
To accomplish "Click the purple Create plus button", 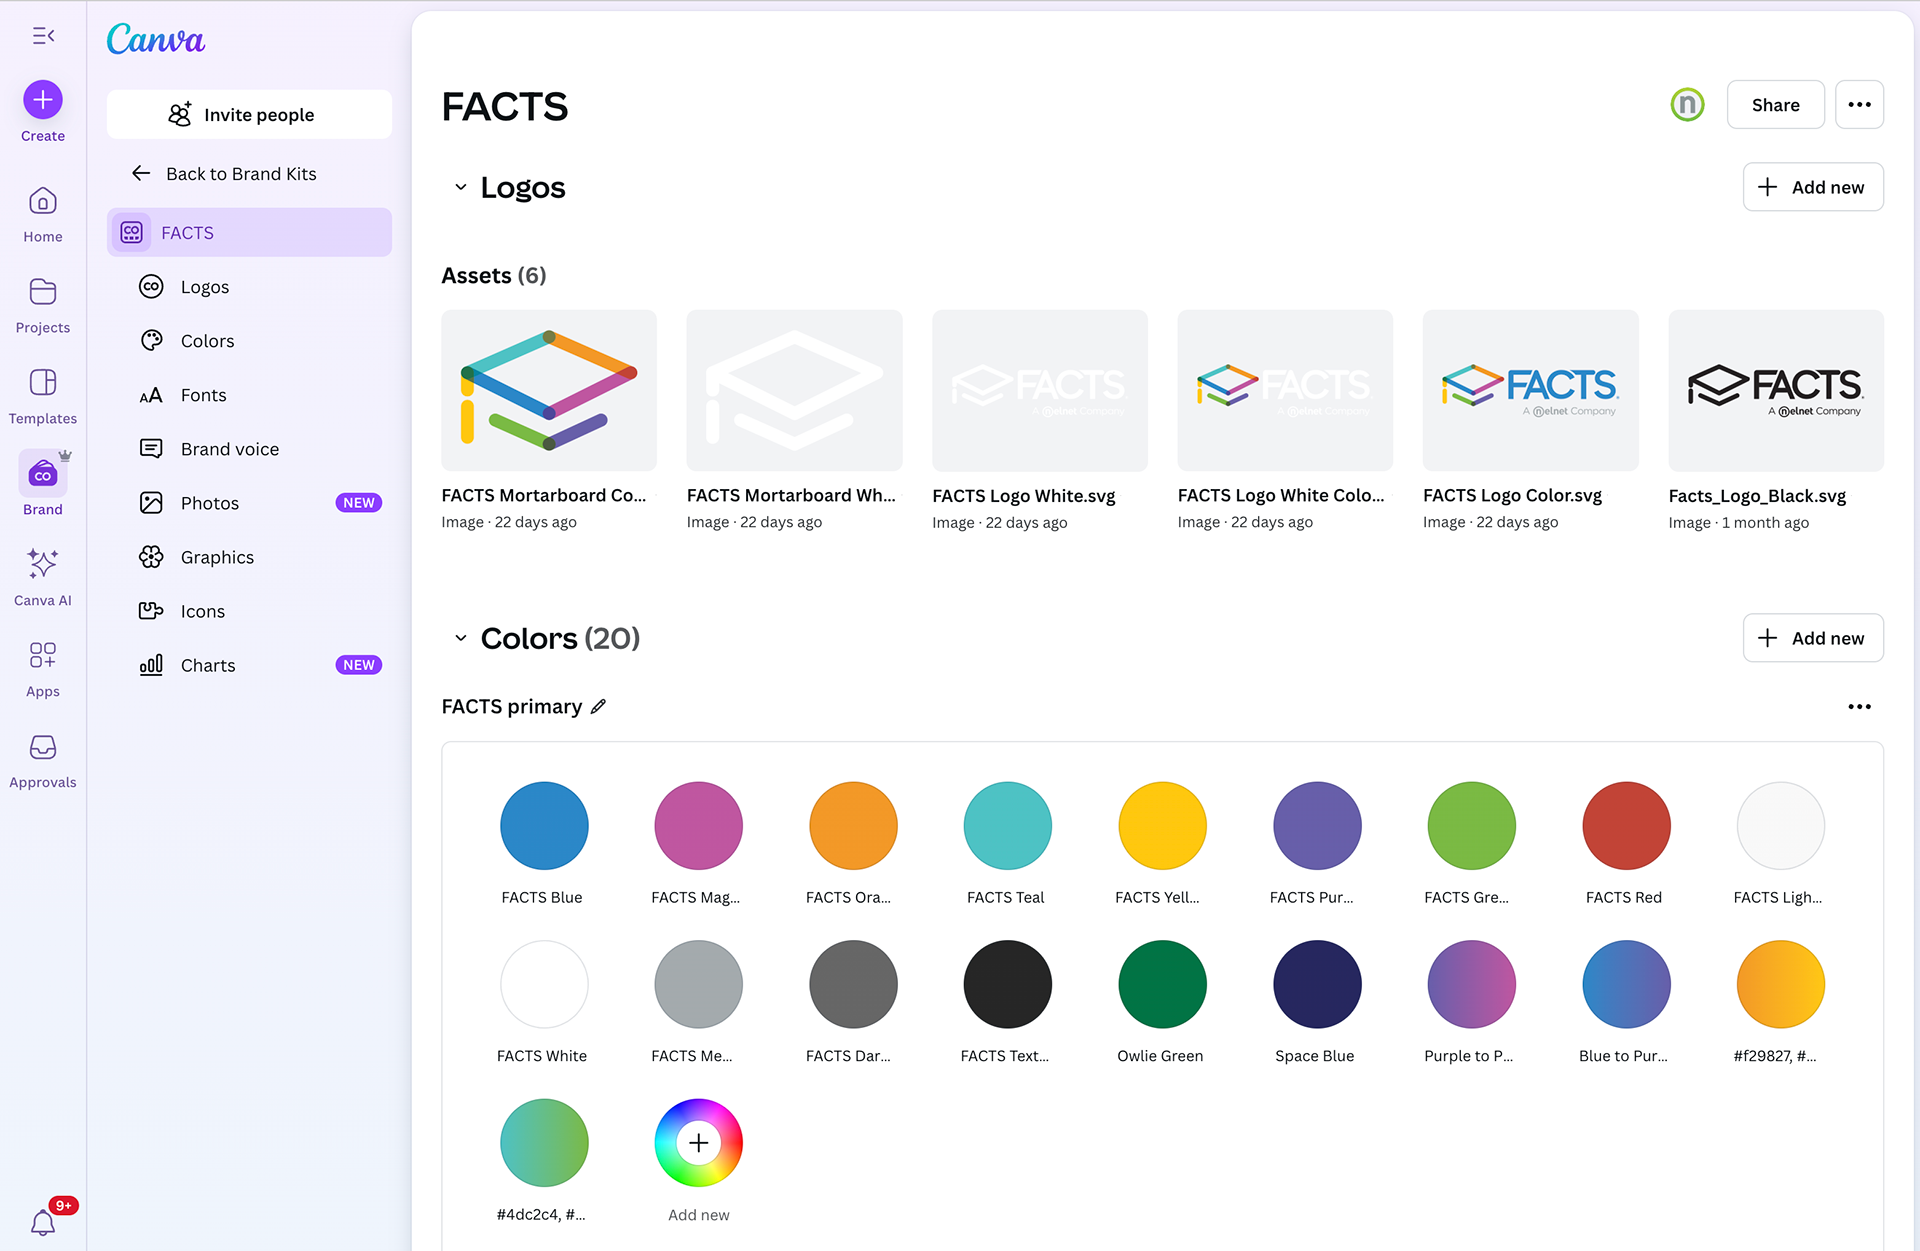I will click(43, 100).
